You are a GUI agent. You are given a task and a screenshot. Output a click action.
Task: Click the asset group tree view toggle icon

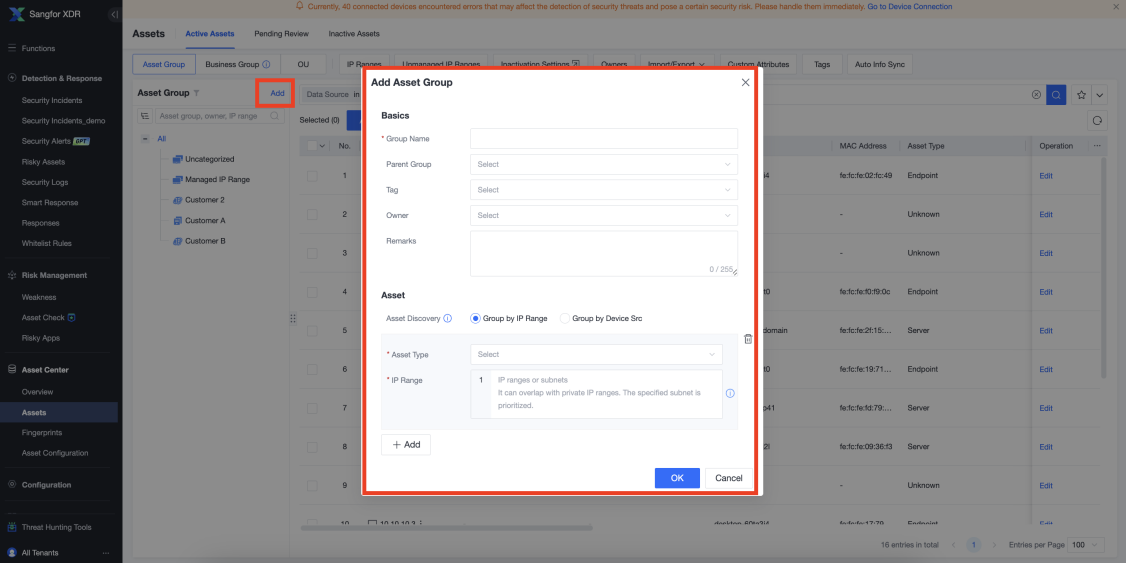click(144, 116)
